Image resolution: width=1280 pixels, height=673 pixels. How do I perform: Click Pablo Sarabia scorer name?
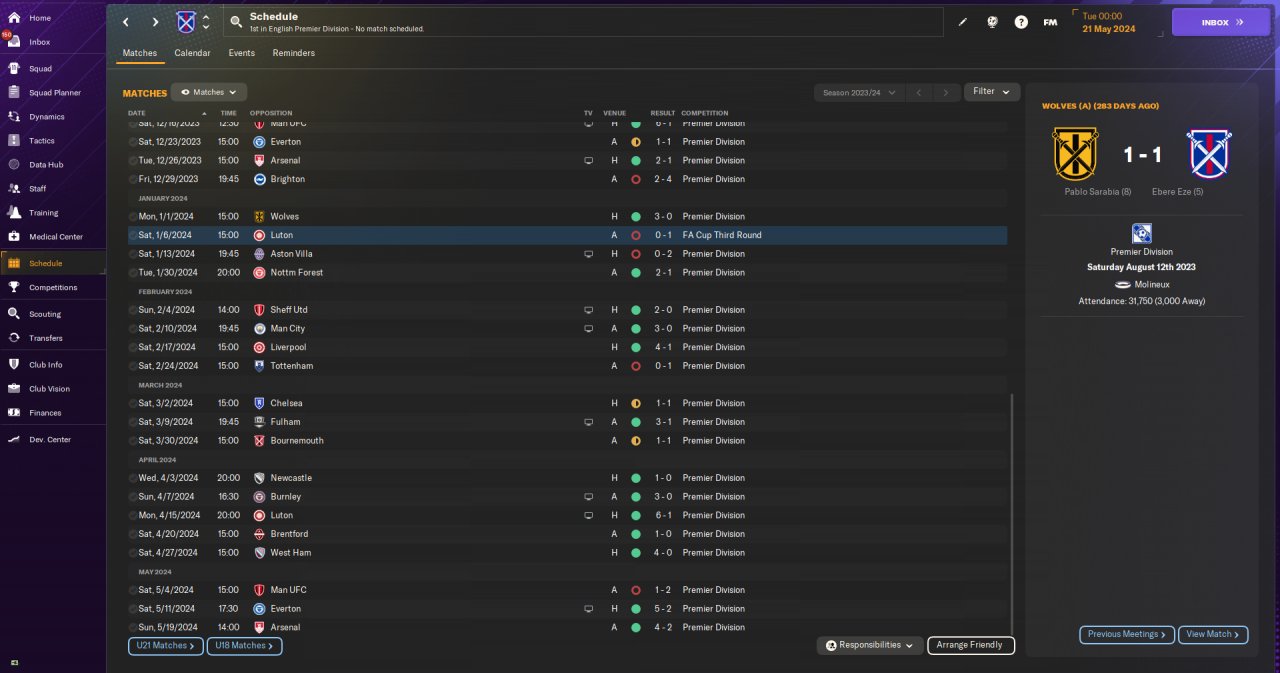pos(1098,192)
